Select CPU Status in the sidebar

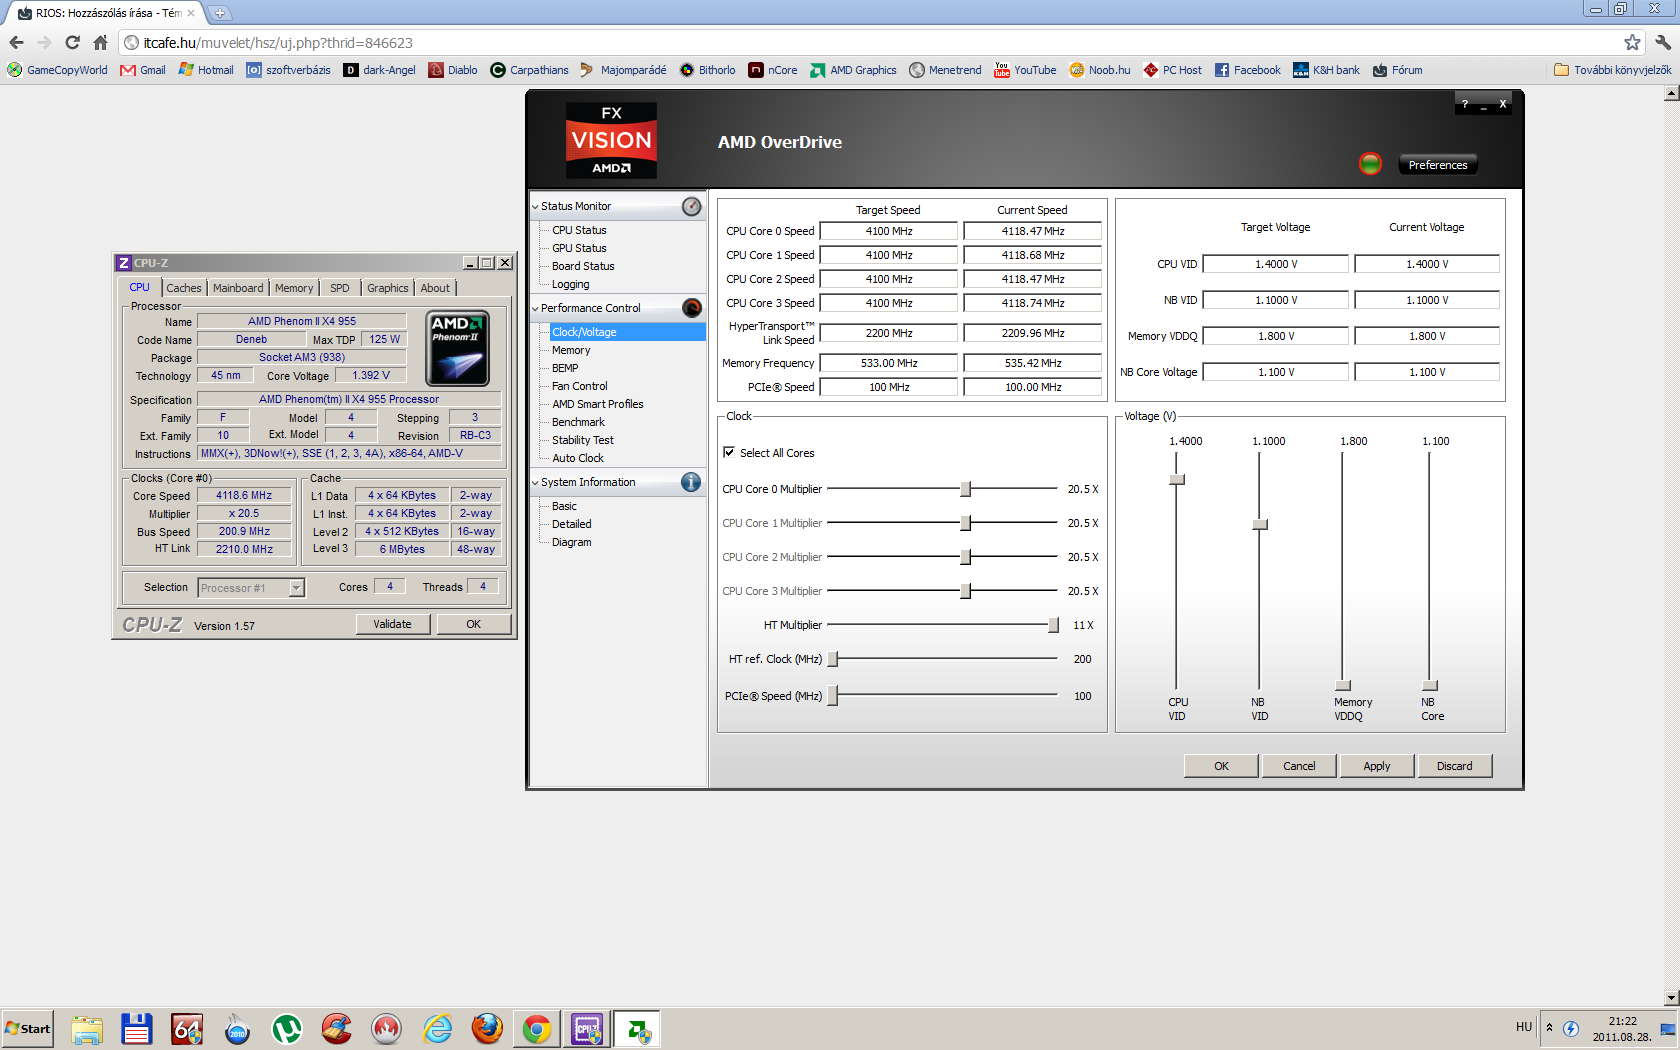(579, 230)
